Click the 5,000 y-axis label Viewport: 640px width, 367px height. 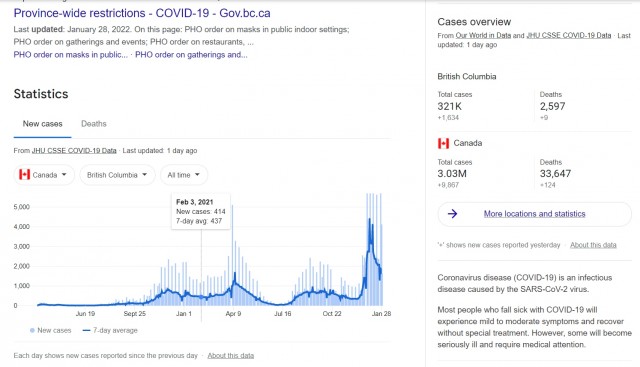[x=22, y=207]
